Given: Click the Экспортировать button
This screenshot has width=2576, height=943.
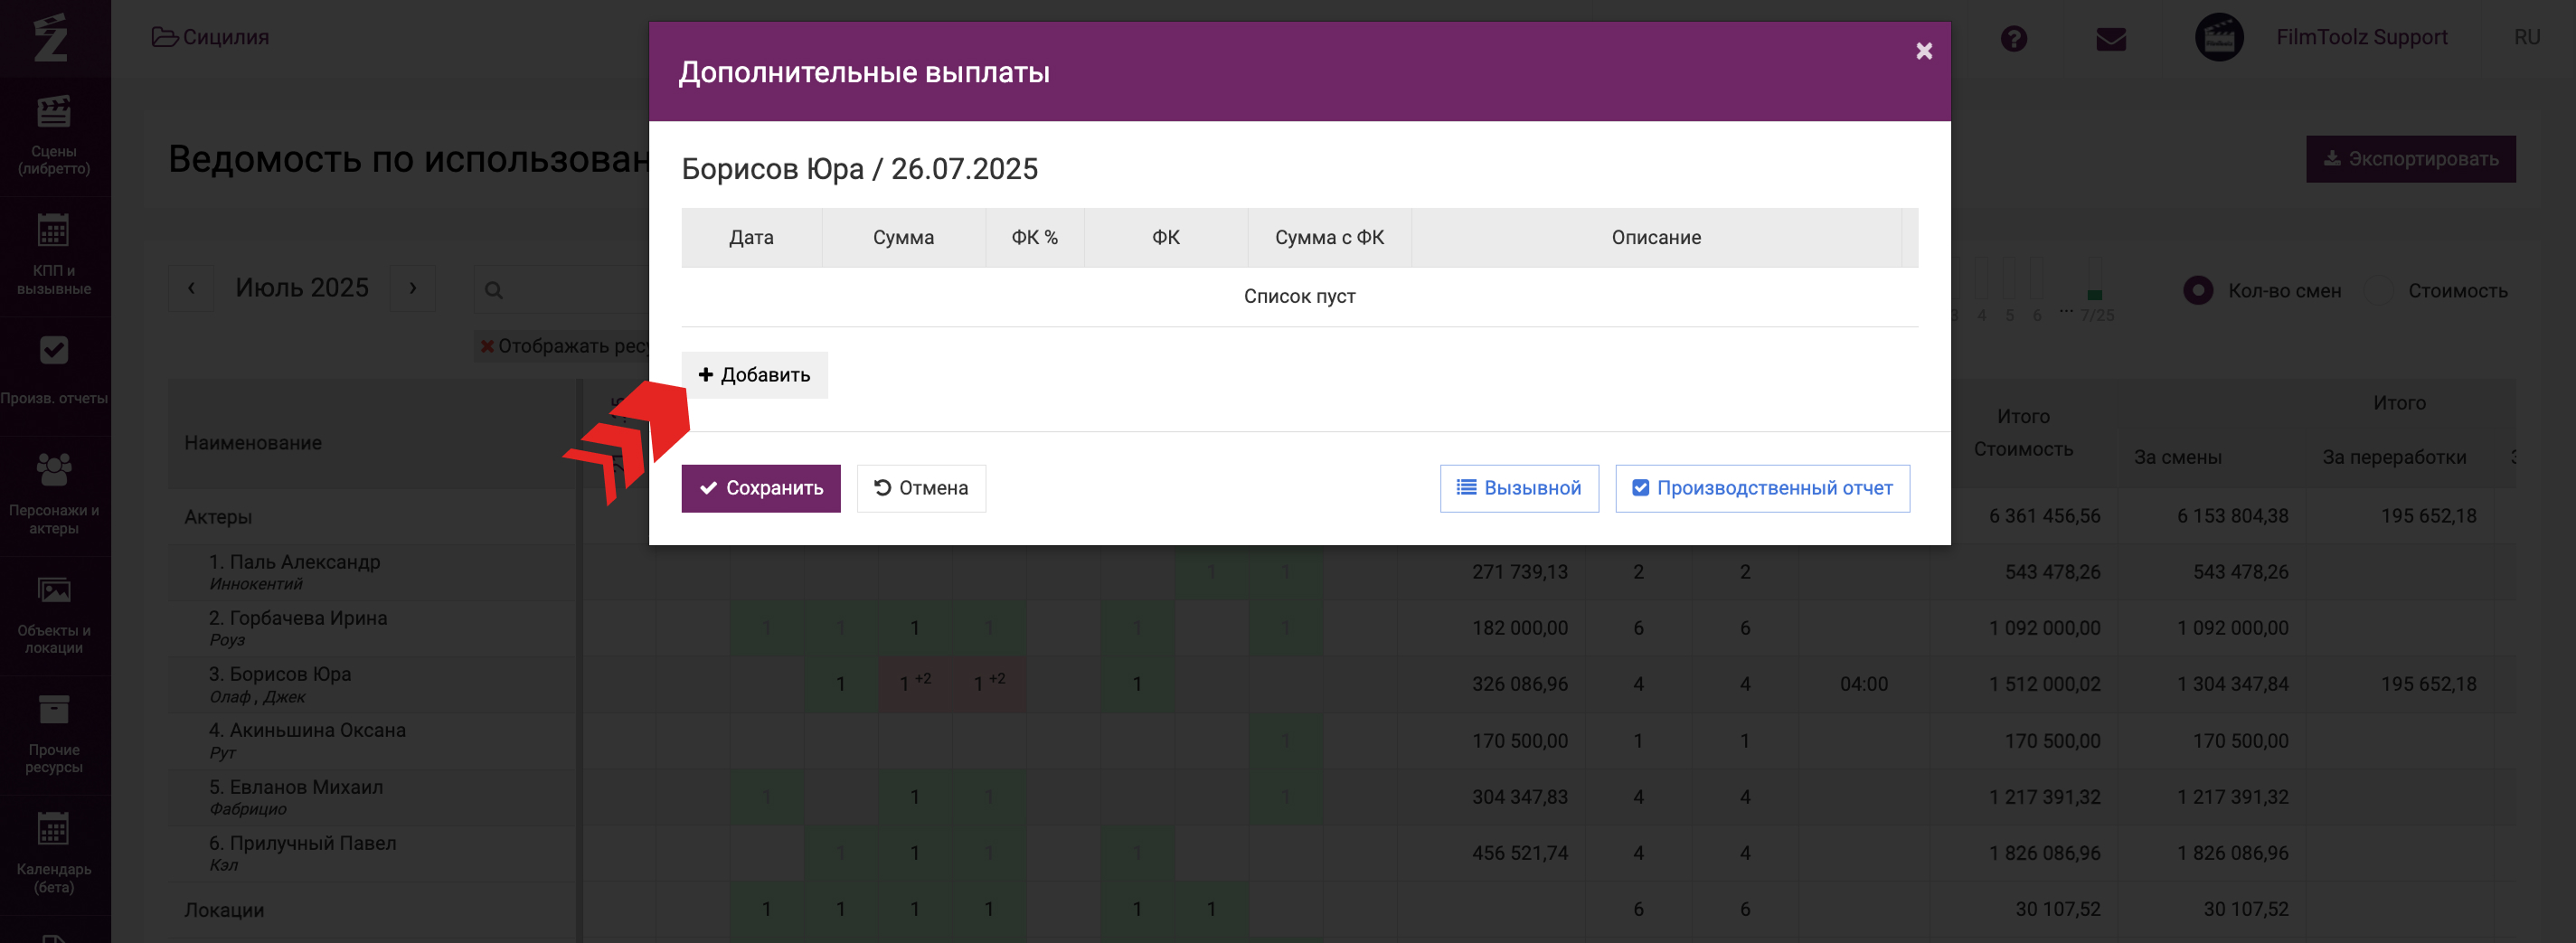Looking at the screenshot, I should point(2410,159).
